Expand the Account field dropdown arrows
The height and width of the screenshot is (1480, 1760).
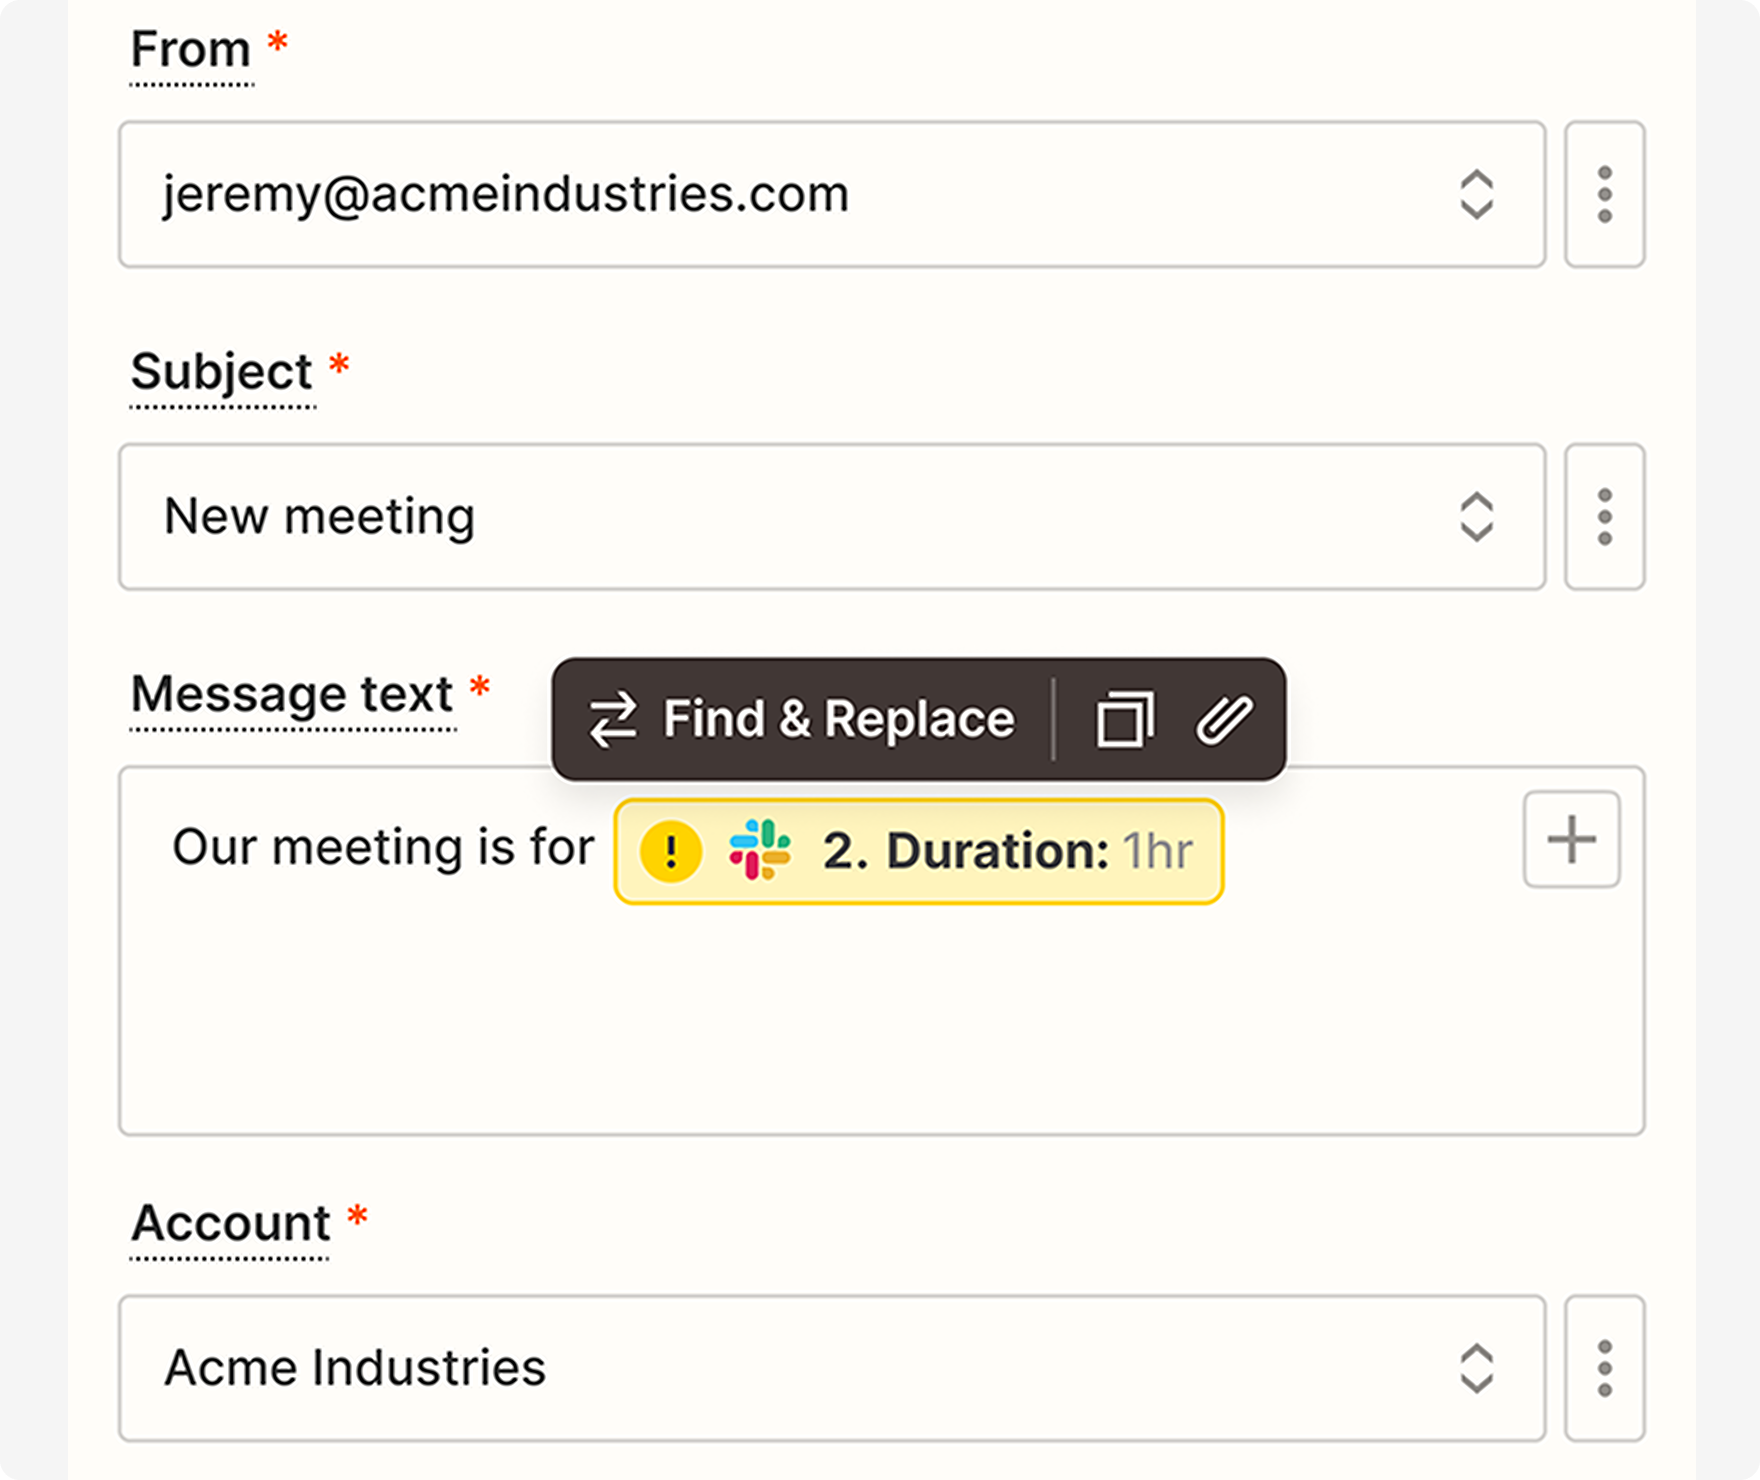(1476, 1368)
